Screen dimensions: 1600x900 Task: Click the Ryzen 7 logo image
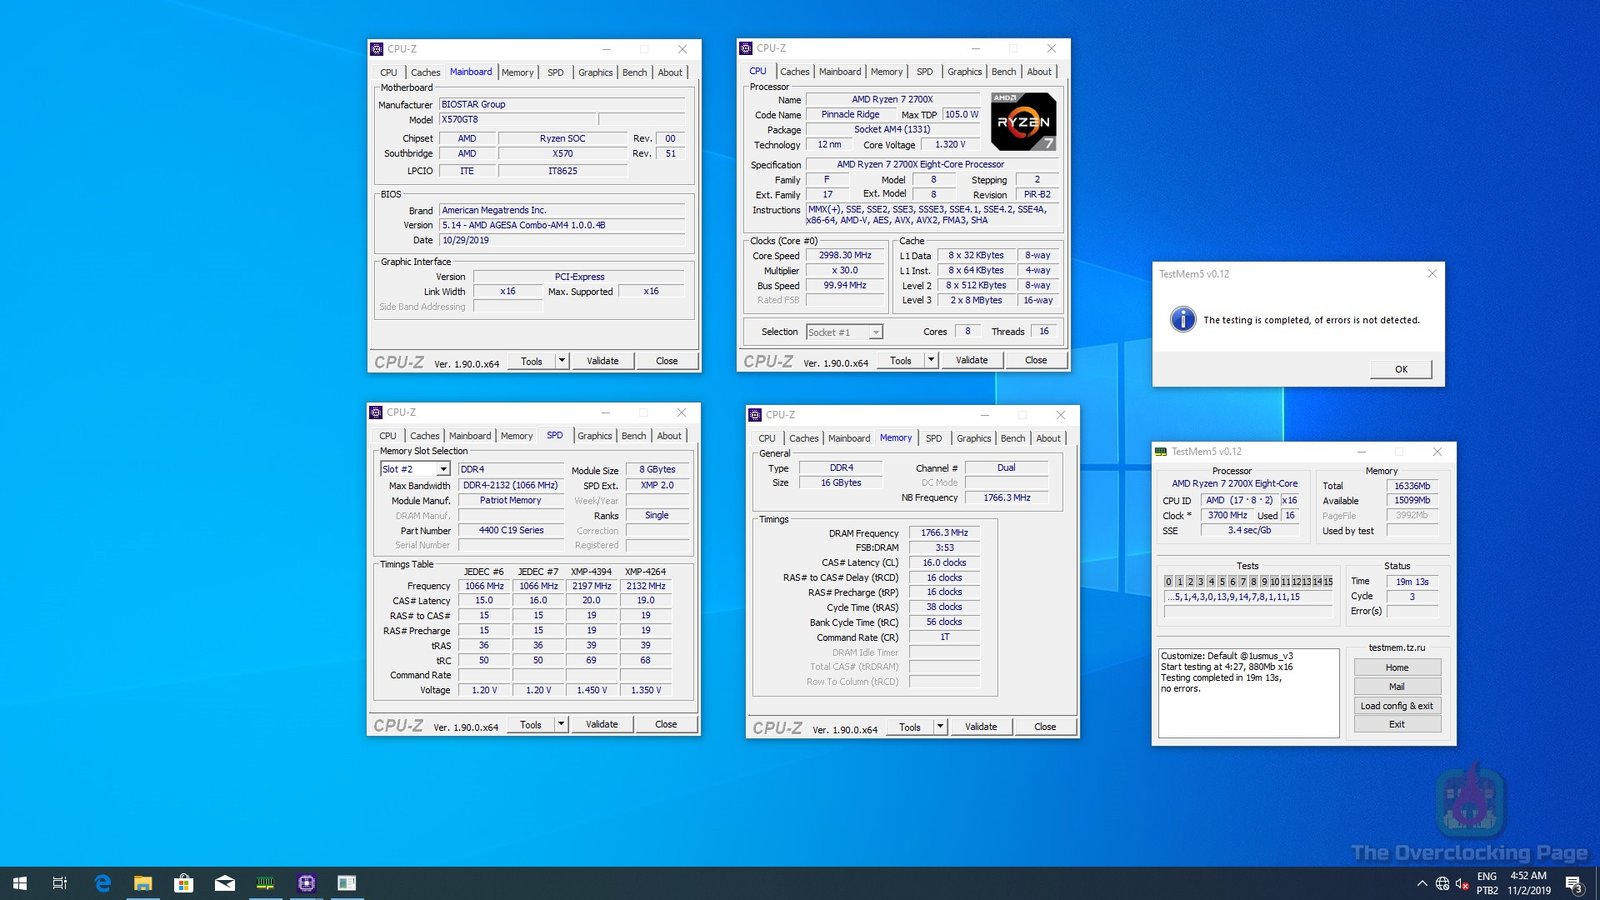pos(1023,121)
